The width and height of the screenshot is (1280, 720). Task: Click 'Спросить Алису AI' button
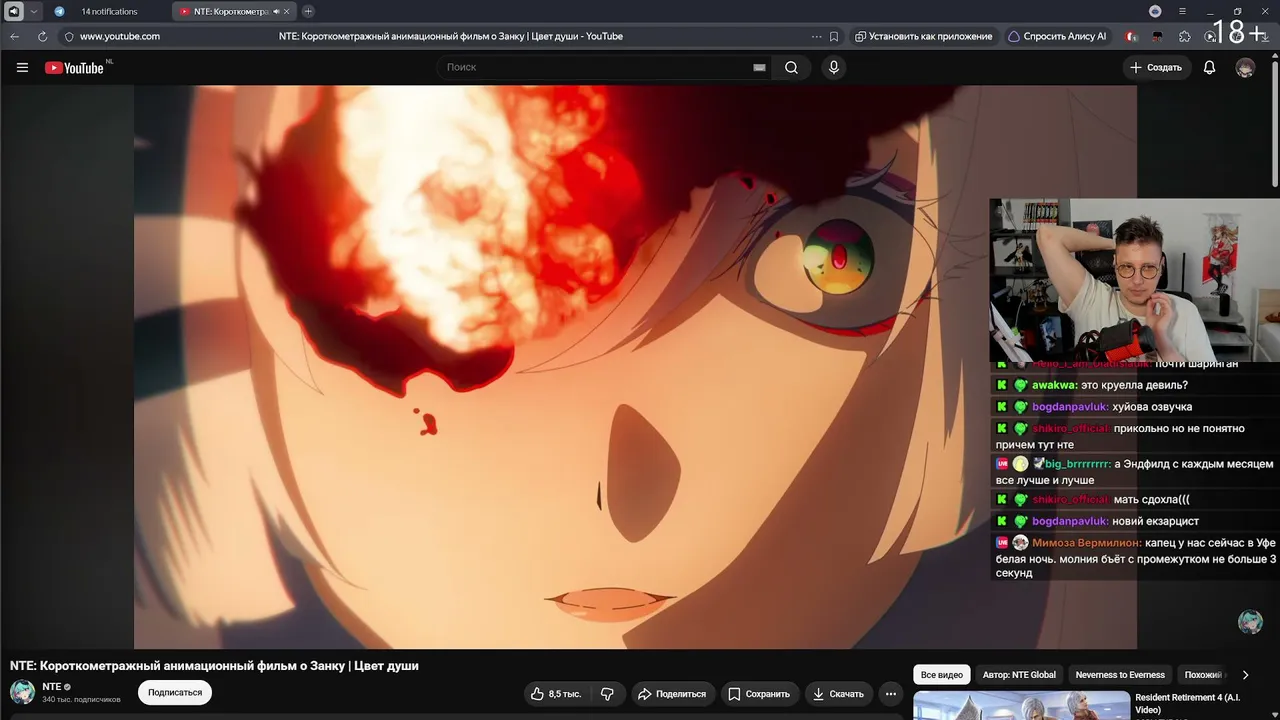click(1057, 36)
